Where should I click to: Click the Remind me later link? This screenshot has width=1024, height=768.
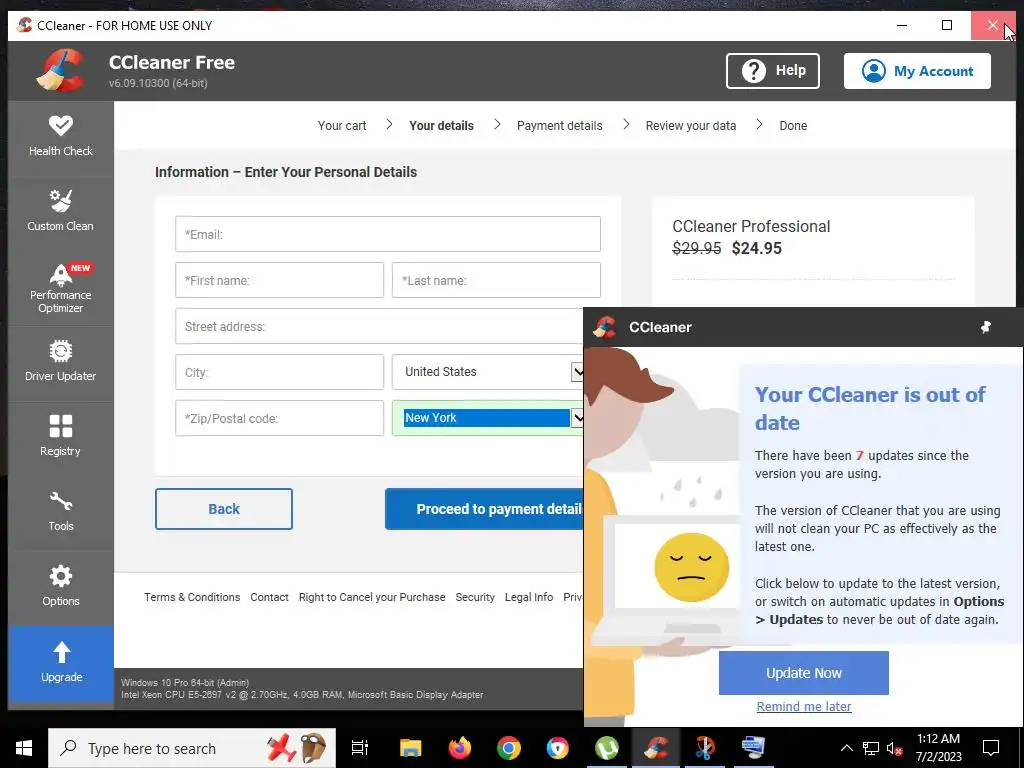coord(803,706)
